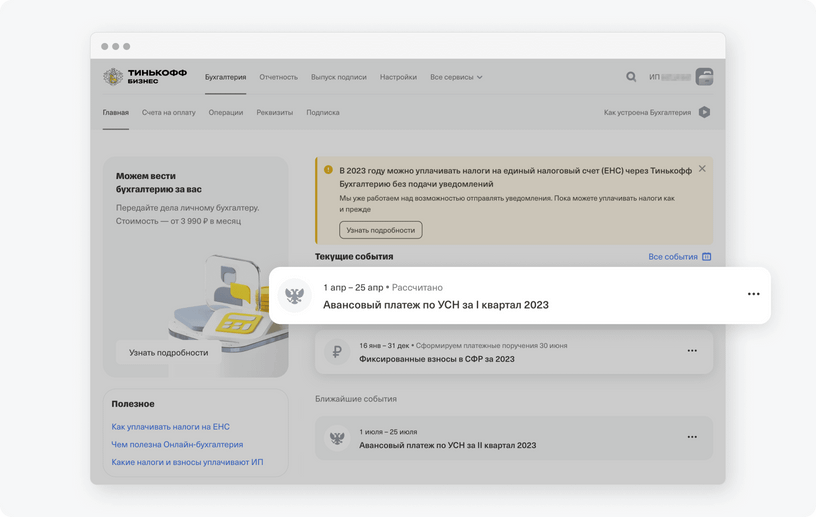Close the yellow ENS notification banner
This screenshot has width=816, height=517.
click(702, 169)
